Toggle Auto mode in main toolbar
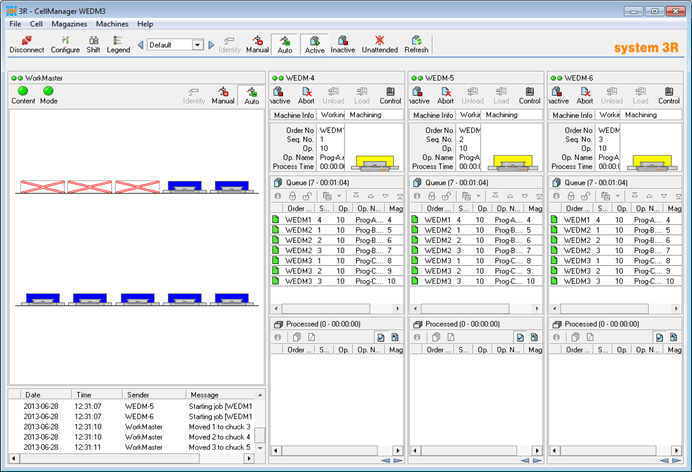692x472 pixels. point(285,45)
